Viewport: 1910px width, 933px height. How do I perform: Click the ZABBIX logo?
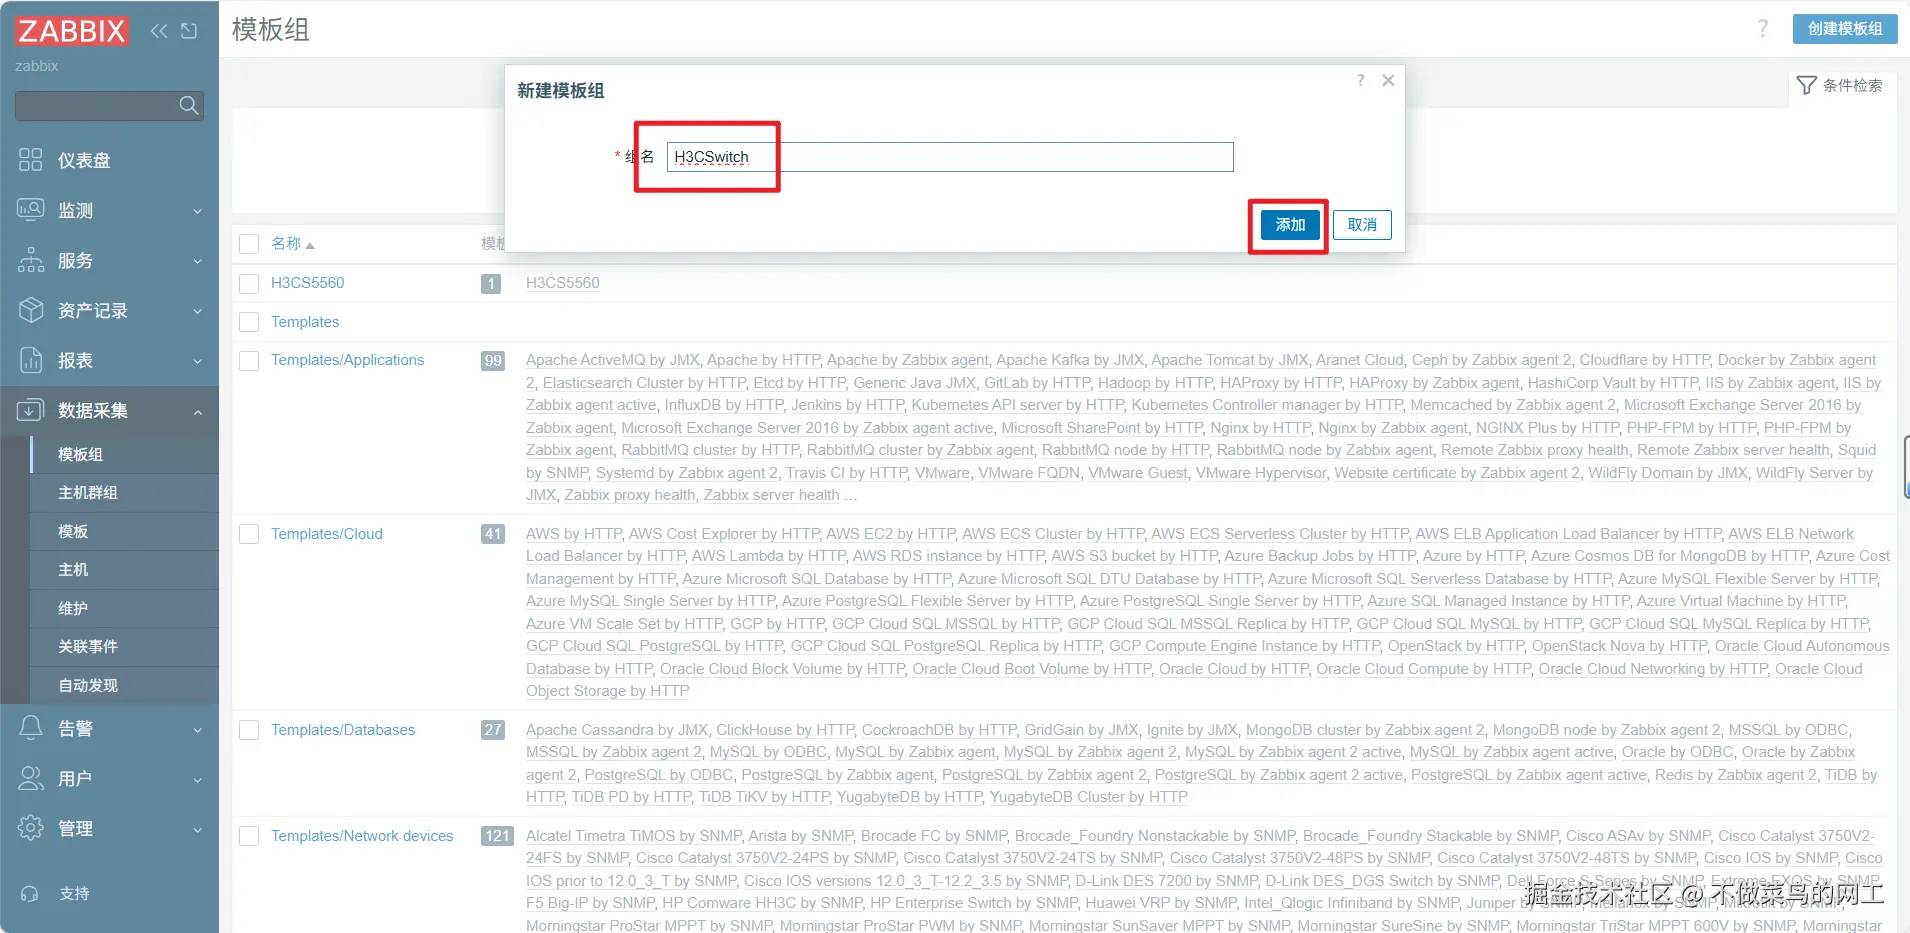(71, 31)
